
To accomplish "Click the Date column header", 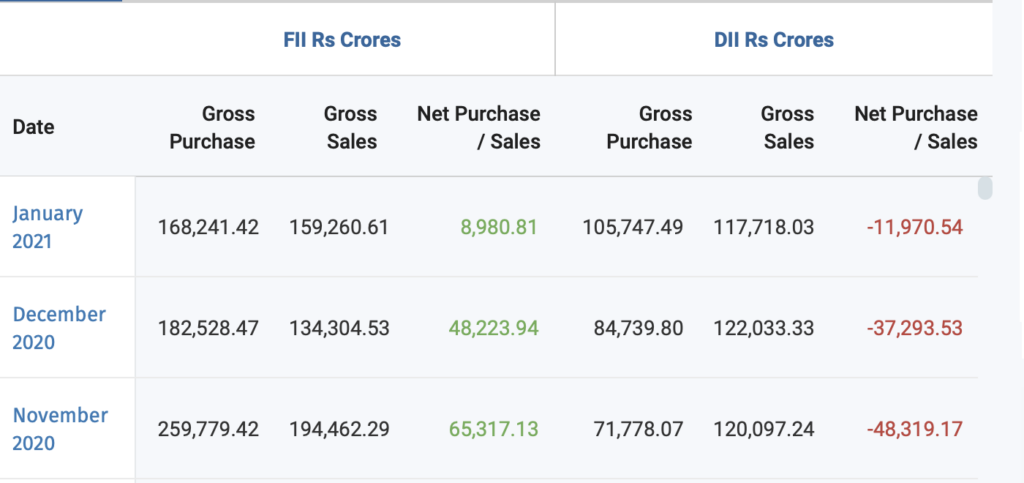I will (33, 127).
